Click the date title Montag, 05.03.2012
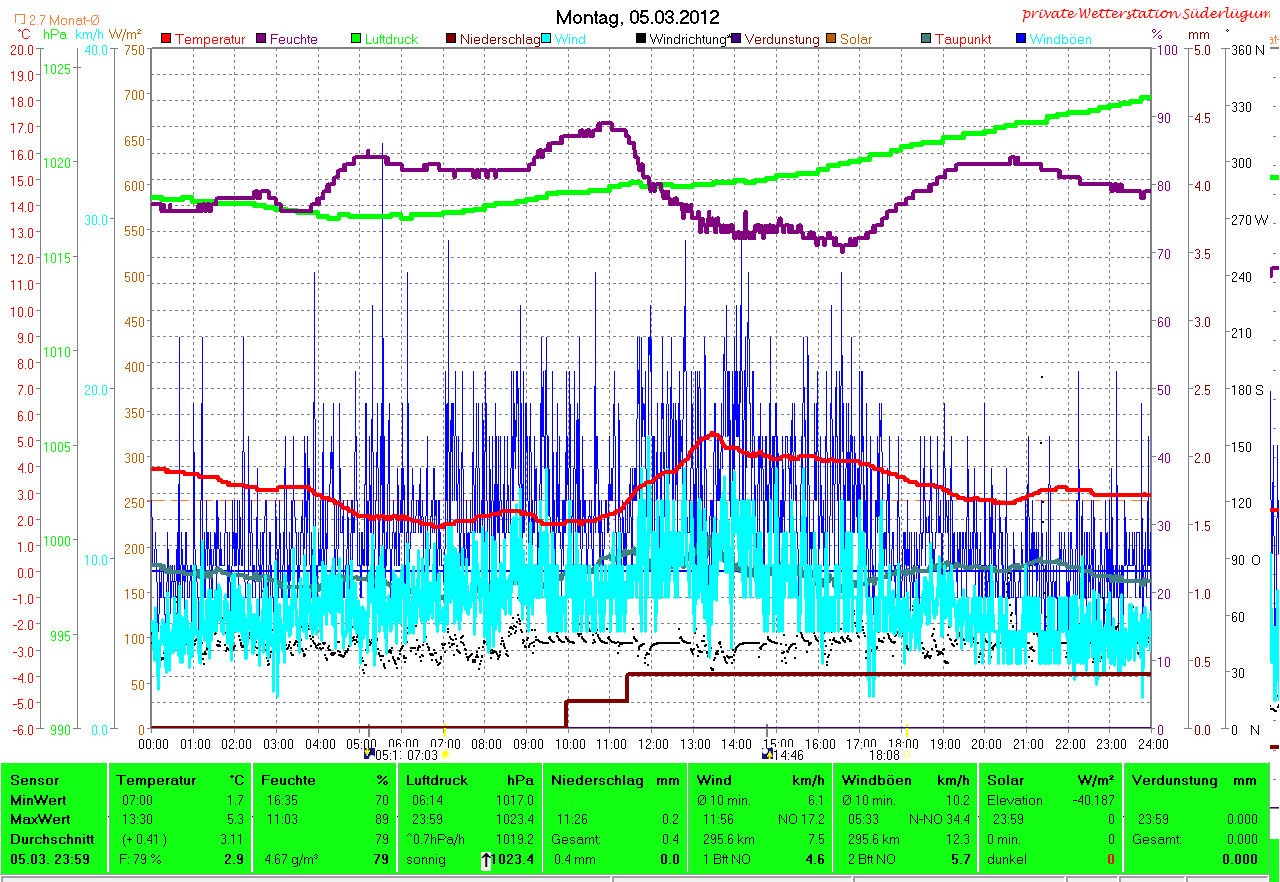 point(637,17)
